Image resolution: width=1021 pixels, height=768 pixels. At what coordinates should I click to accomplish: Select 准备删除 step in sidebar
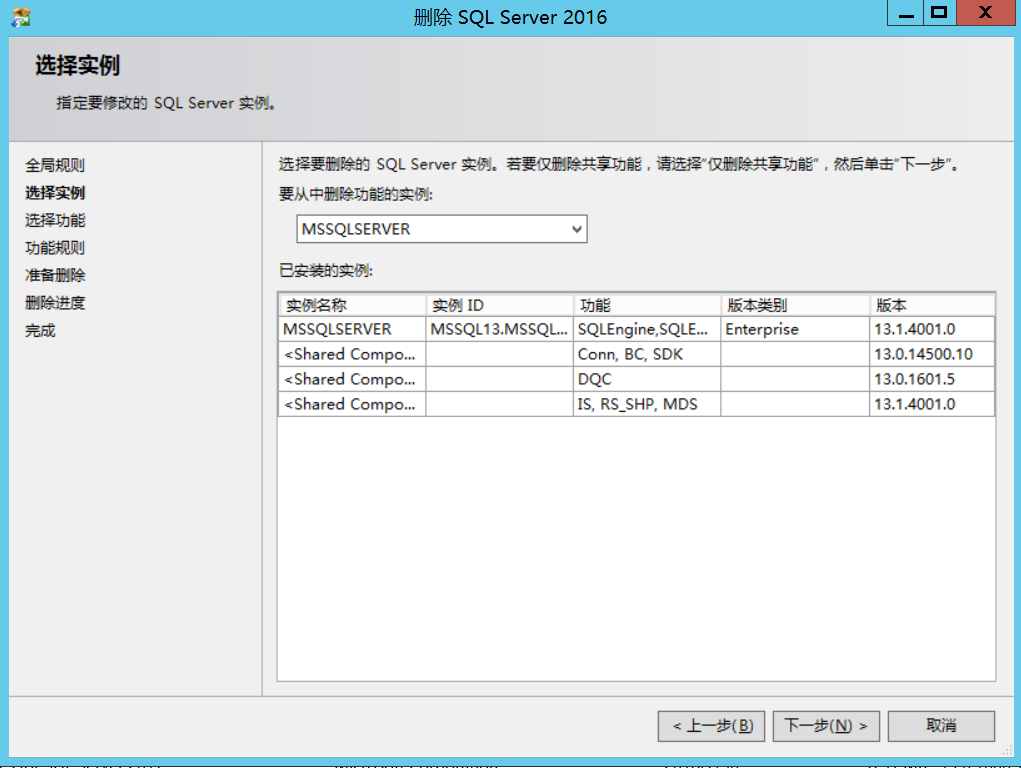[55, 276]
